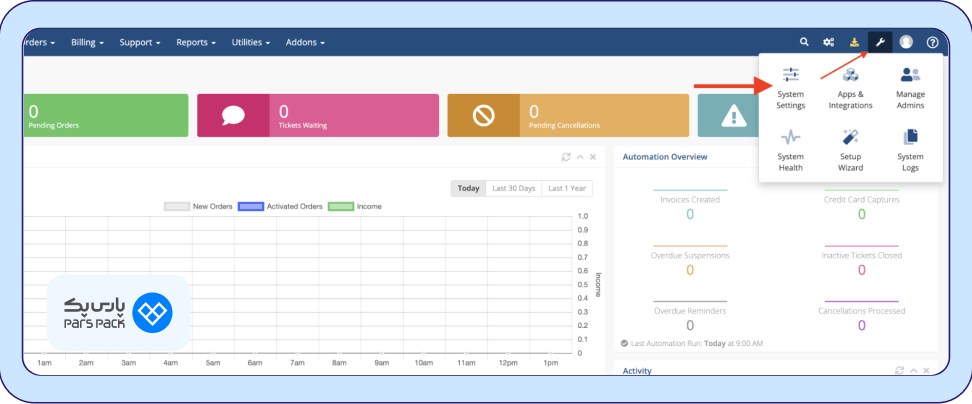Open Apps & Integrations
The height and width of the screenshot is (404, 972).
pyautogui.click(x=850, y=89)
